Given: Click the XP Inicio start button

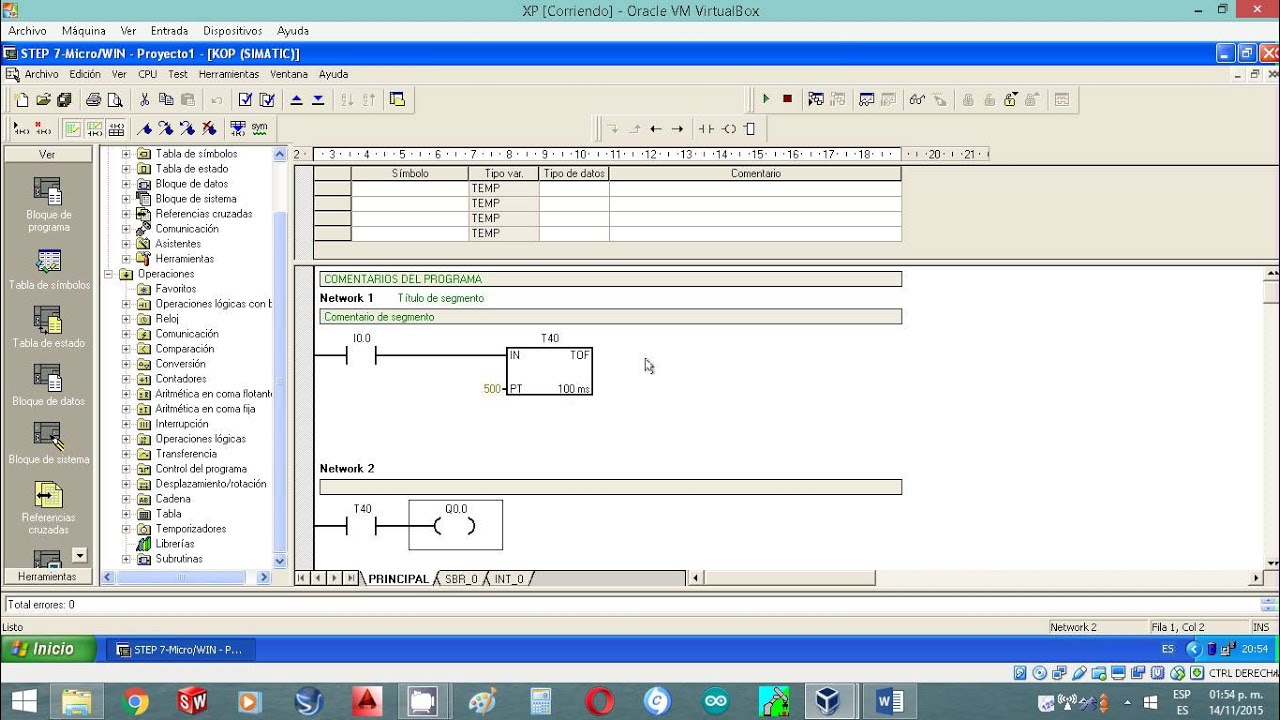Looking at the screenshot, I should pyautogui.click(x=48, y=649).
